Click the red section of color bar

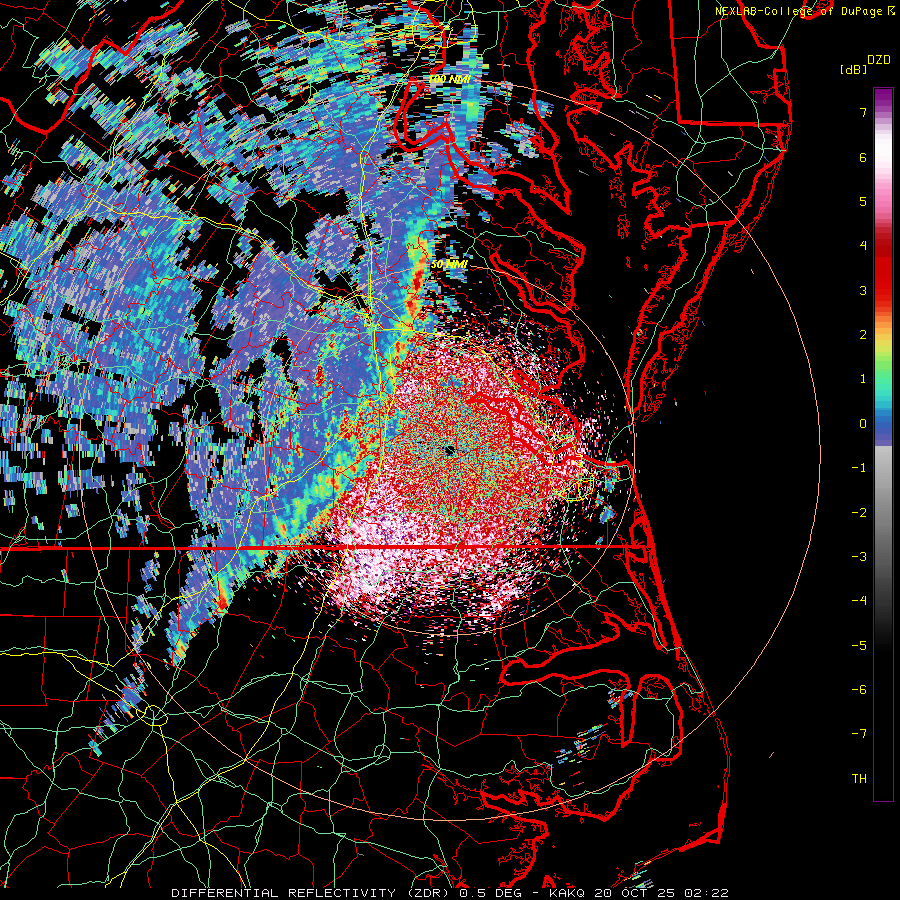pyautogui.click(x=883, y=270)
